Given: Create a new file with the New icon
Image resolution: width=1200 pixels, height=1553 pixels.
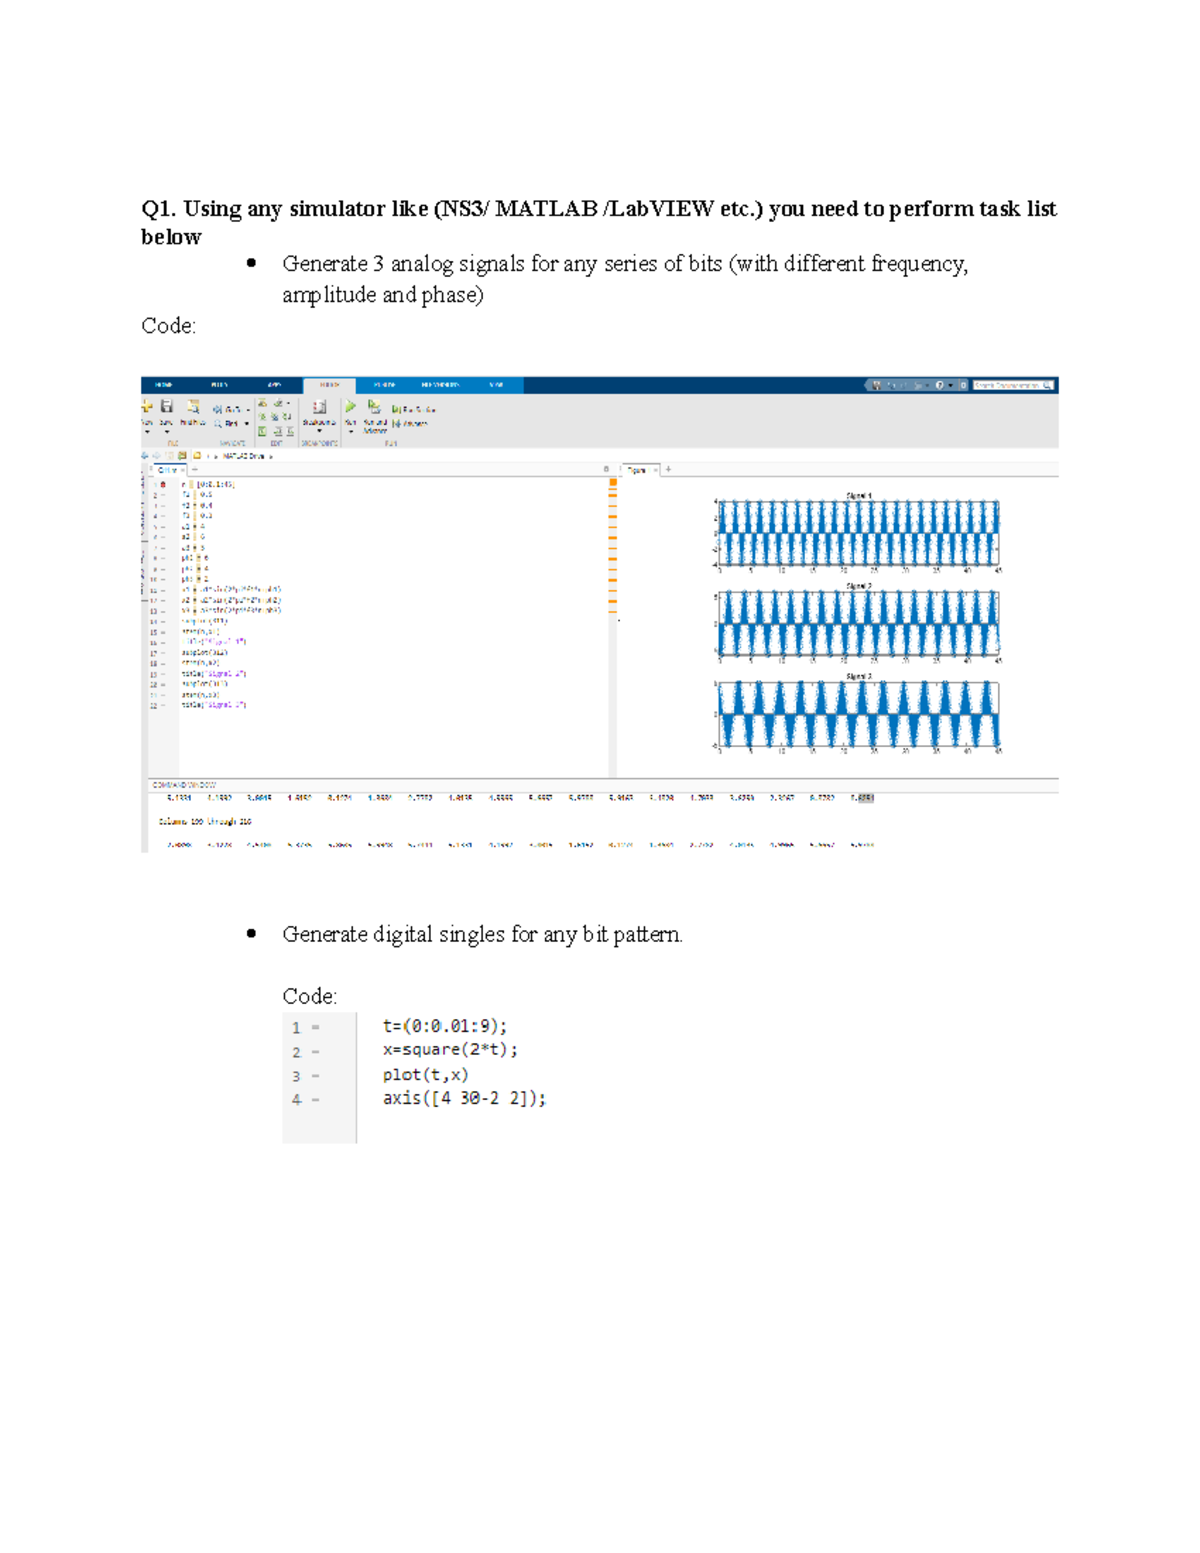Looking at the screenshot, I should (x=147, y=405).
